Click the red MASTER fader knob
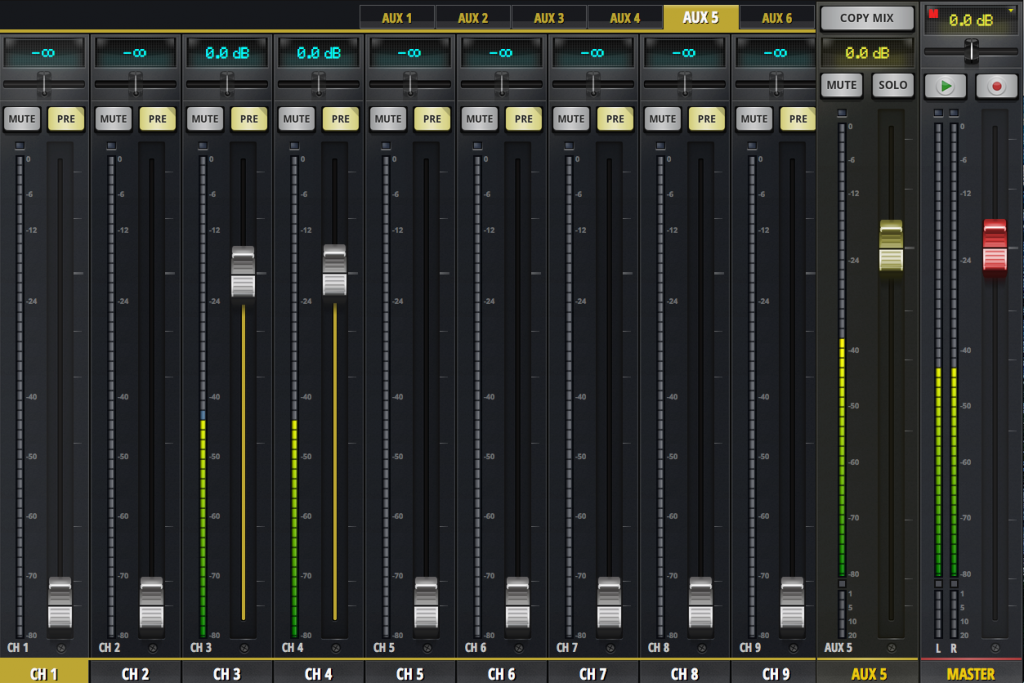The height and width of the screenshot is (683, 1024). click(x=995, y=246)
